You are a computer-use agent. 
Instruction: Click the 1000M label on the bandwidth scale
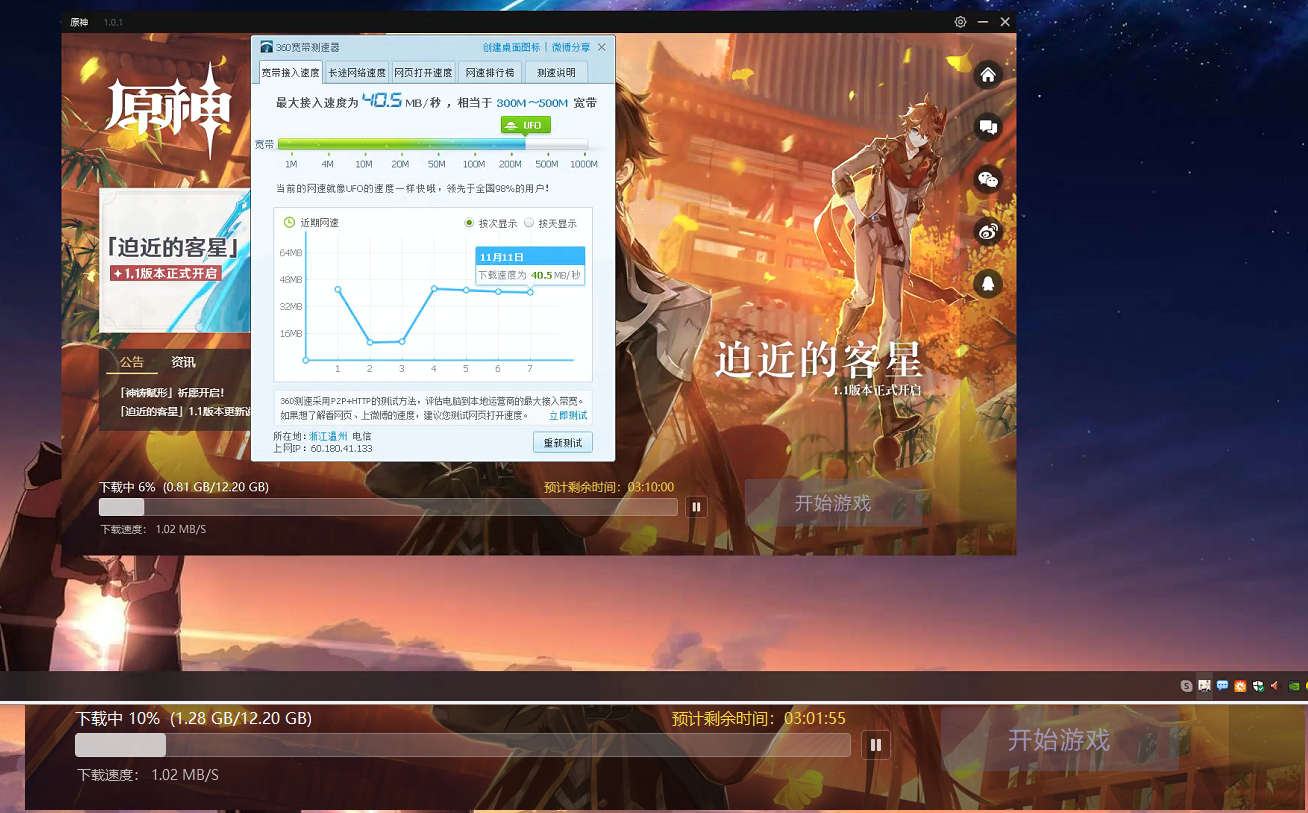click(x=584, y=164)
